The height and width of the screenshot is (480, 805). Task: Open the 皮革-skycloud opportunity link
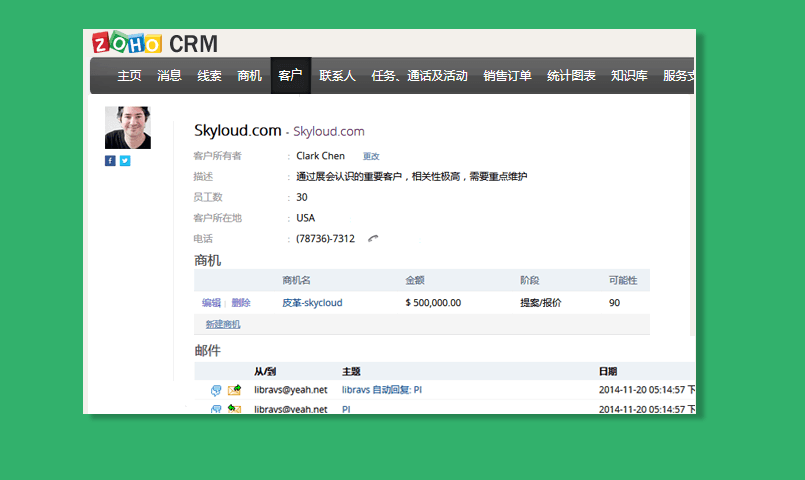(312, 303)
